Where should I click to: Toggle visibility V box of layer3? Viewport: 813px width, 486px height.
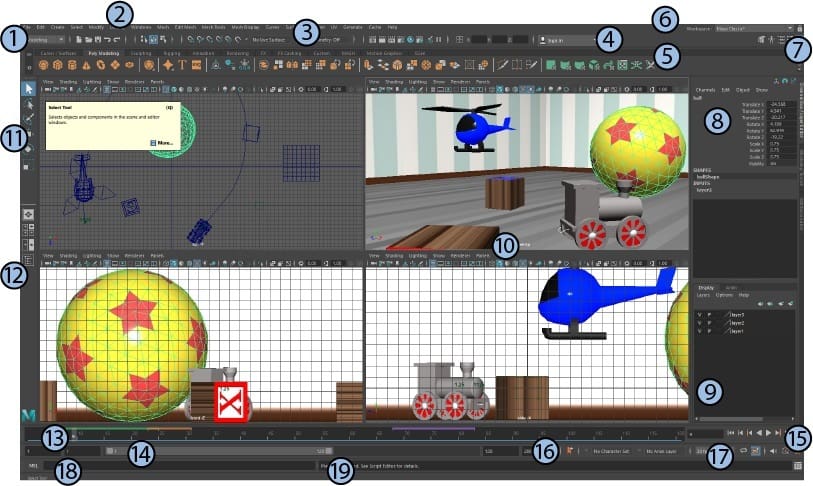(699, 315)
